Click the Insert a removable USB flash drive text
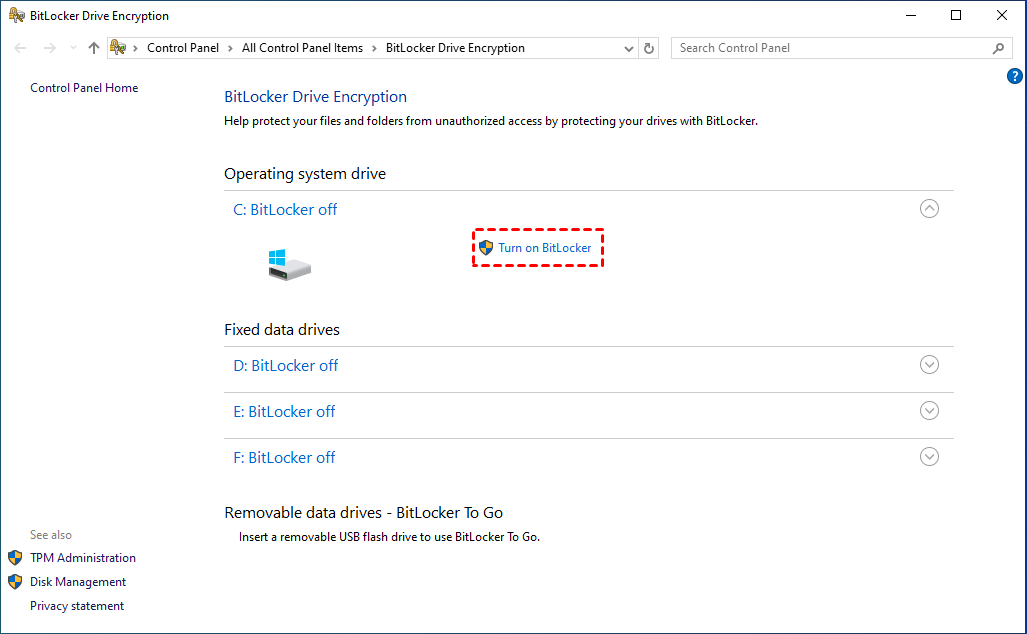 pyautogui.click(x=389, y=537)
